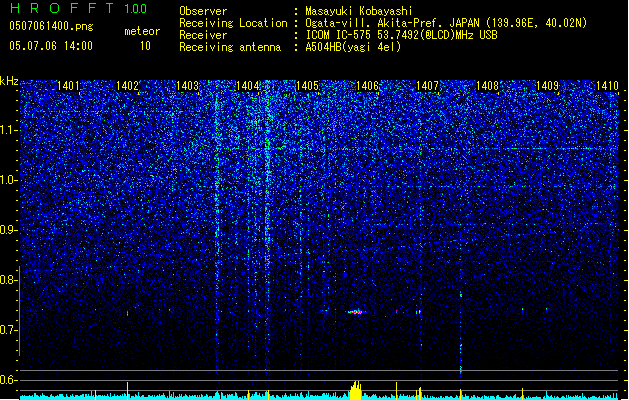
Task: Select the ICOM IC-575 receiver text
Action: 401,35
